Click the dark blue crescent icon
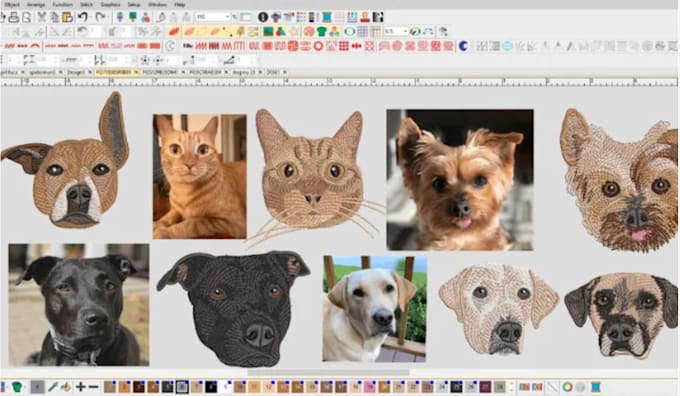 click(x=463, y=46)
